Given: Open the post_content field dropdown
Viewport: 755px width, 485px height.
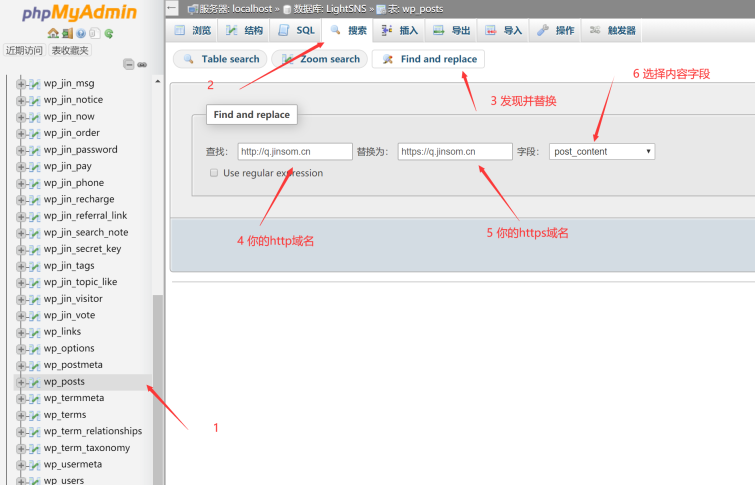Looking at the screenshot, I should 601,152.
